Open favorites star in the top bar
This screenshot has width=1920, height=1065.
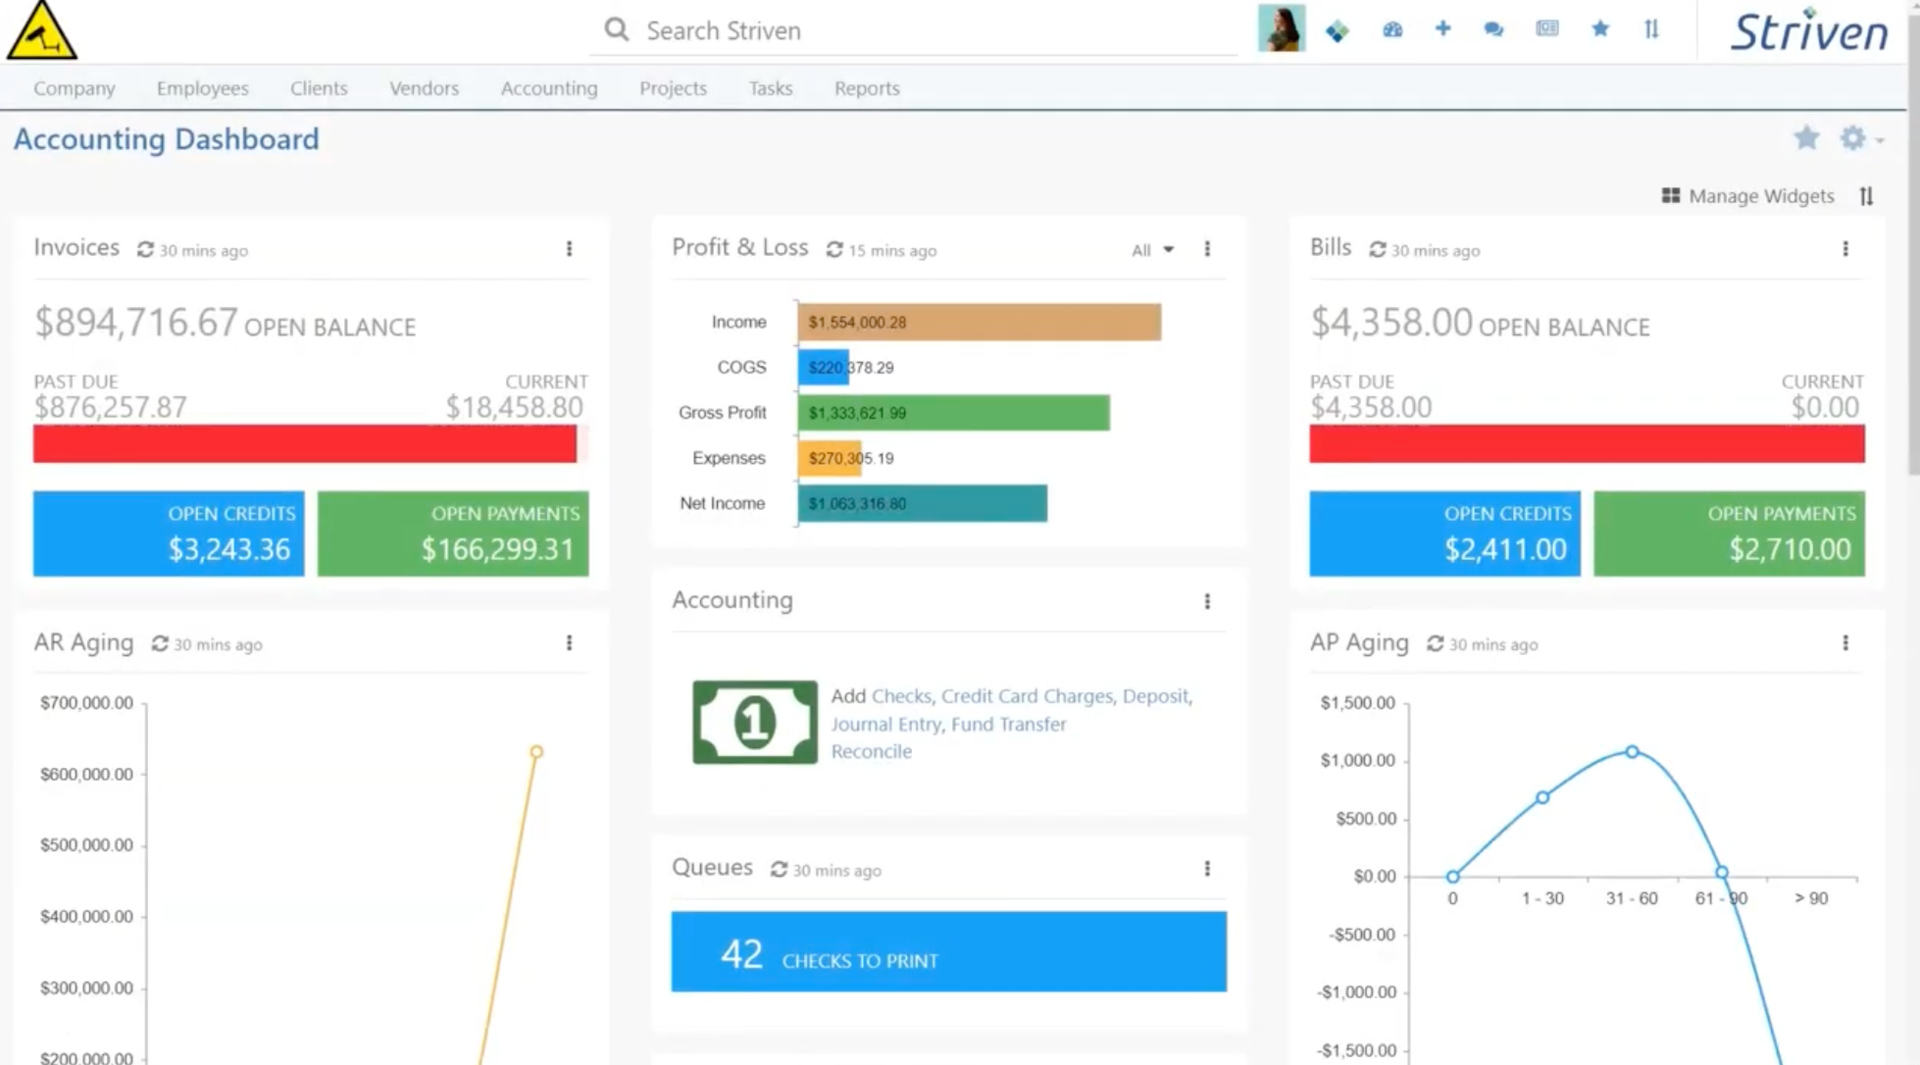pos(1601,30)
